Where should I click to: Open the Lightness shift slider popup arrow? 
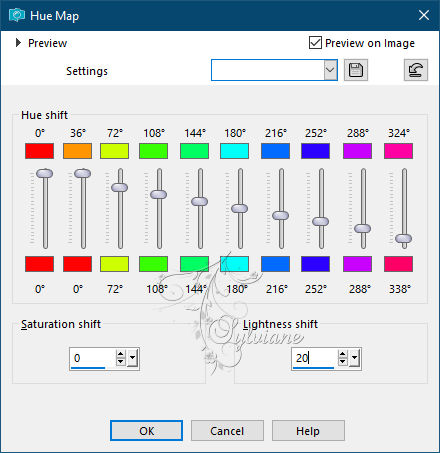pos(354,358)
